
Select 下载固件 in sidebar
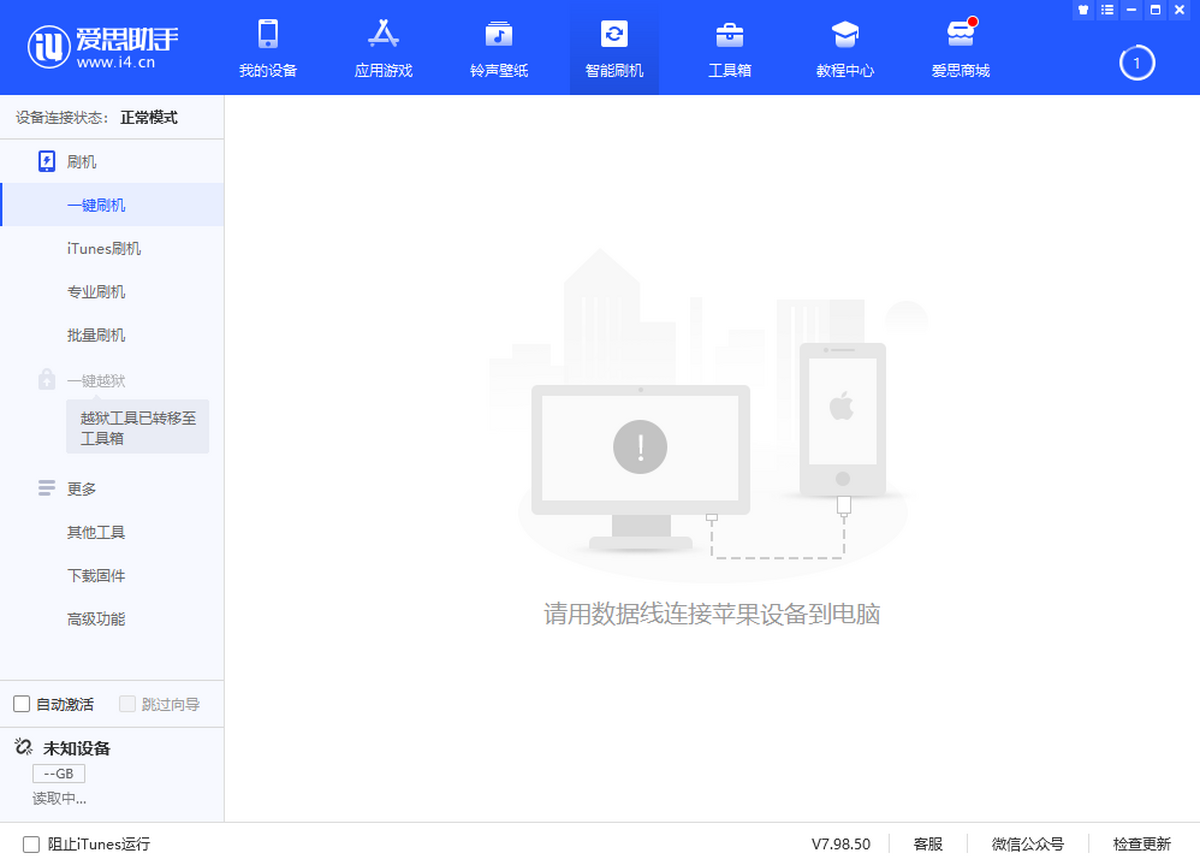[x=96, y=576]
